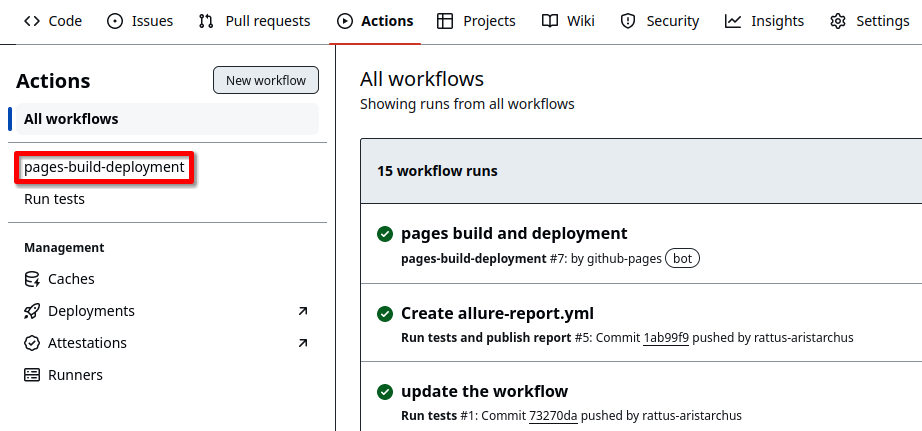Click the New workflow button

[x=266, y=80]
